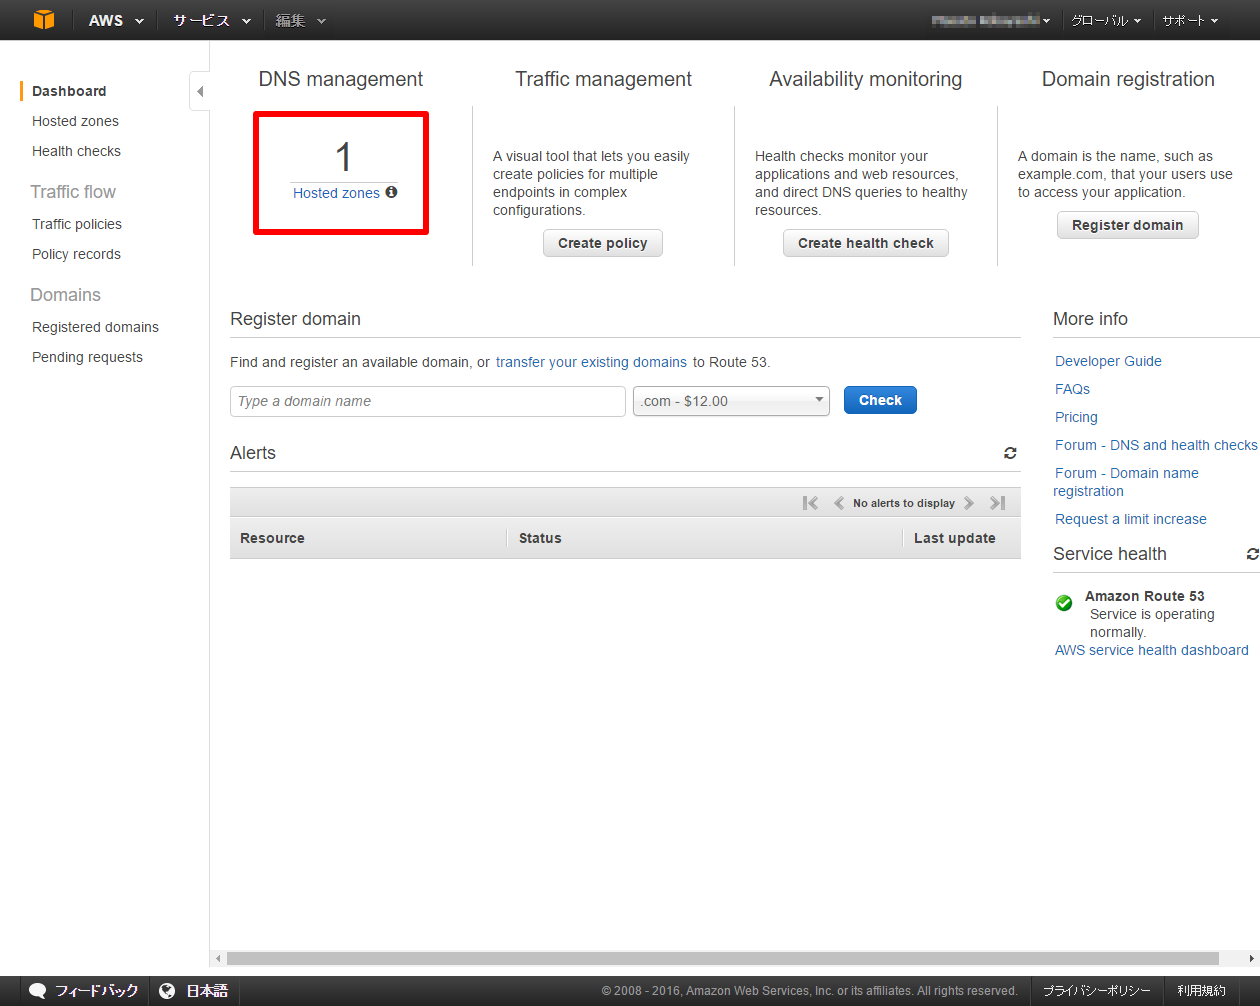Open the Pricing link
This screenshot has height=1006, width=1260.
[x=1076, y=417]
